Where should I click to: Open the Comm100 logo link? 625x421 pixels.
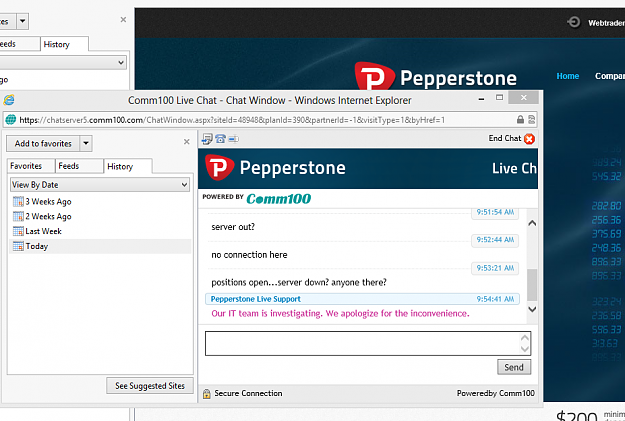(x=278, y=199)
